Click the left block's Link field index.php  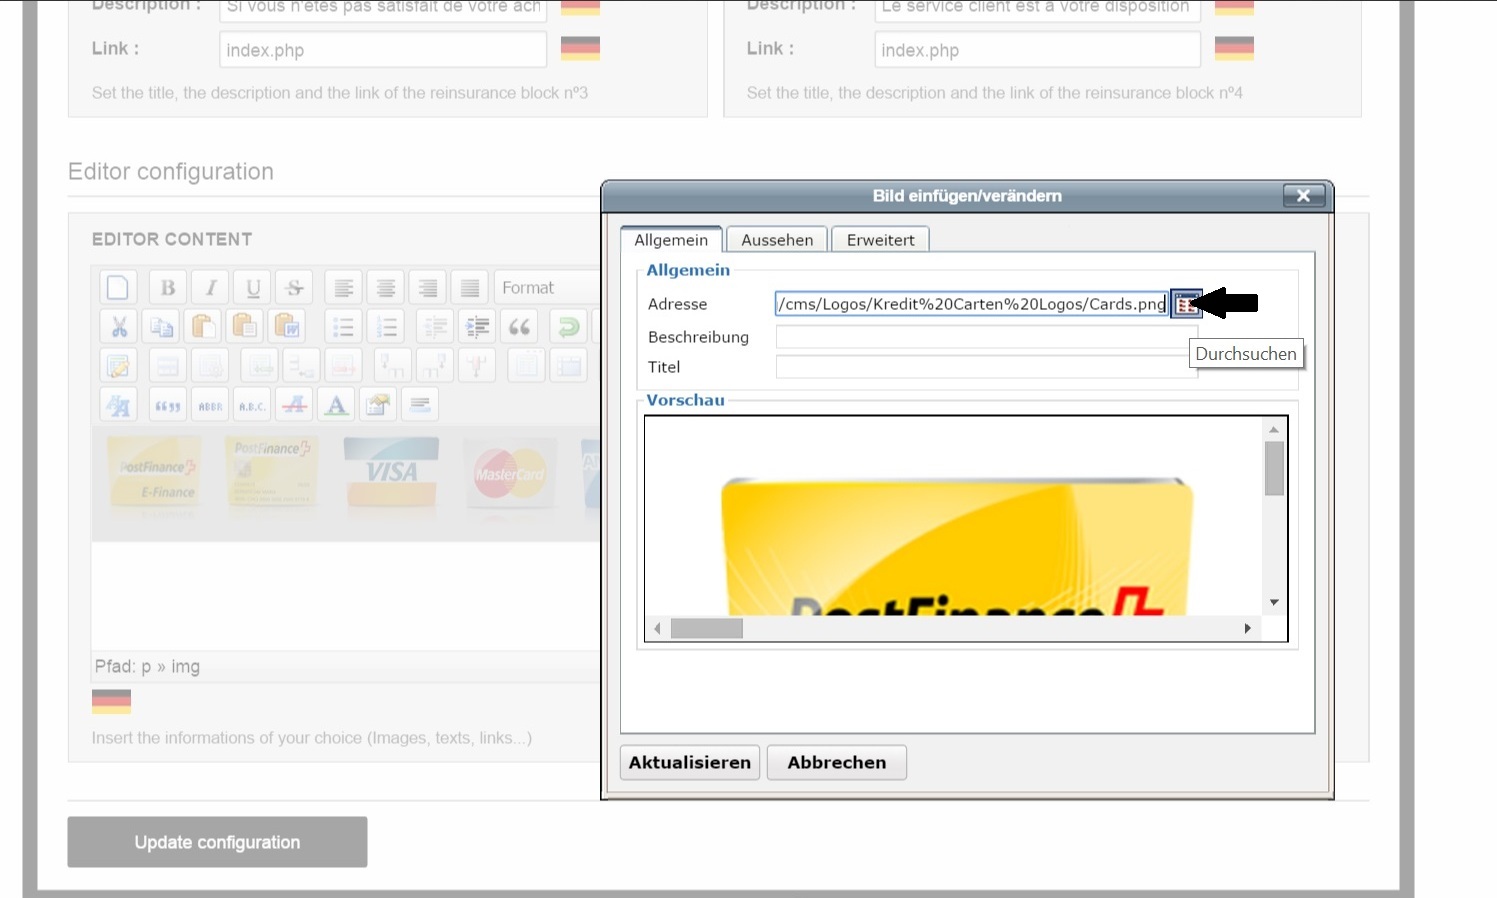click(x=383, y=50)
